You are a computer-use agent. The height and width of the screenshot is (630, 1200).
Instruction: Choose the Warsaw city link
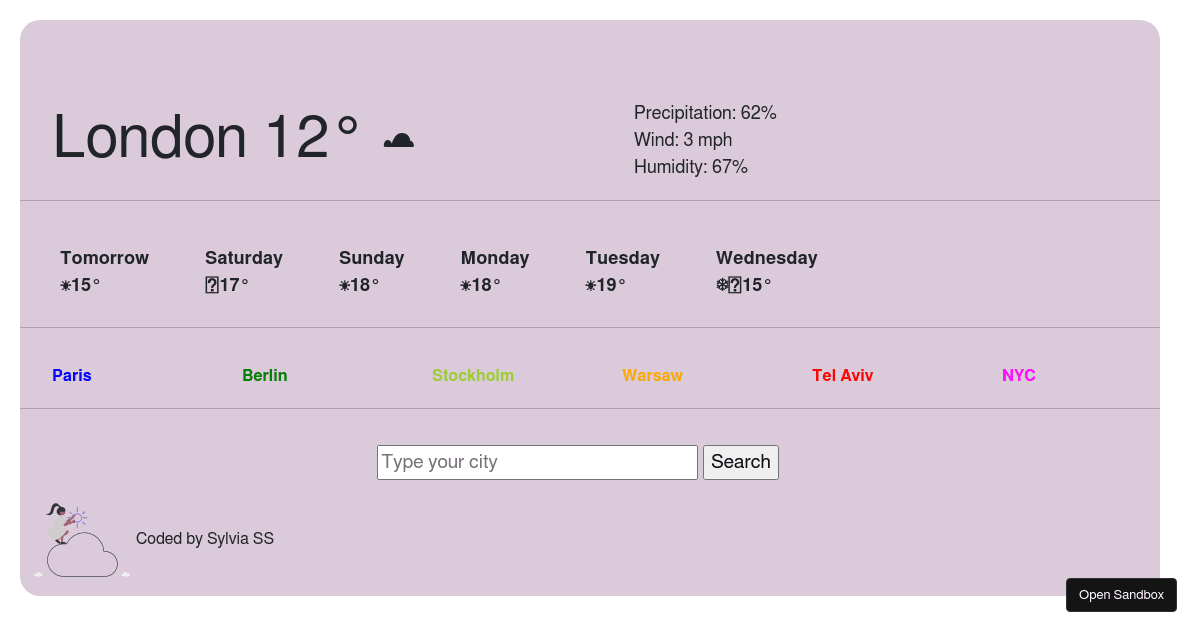tap(652, 376)
